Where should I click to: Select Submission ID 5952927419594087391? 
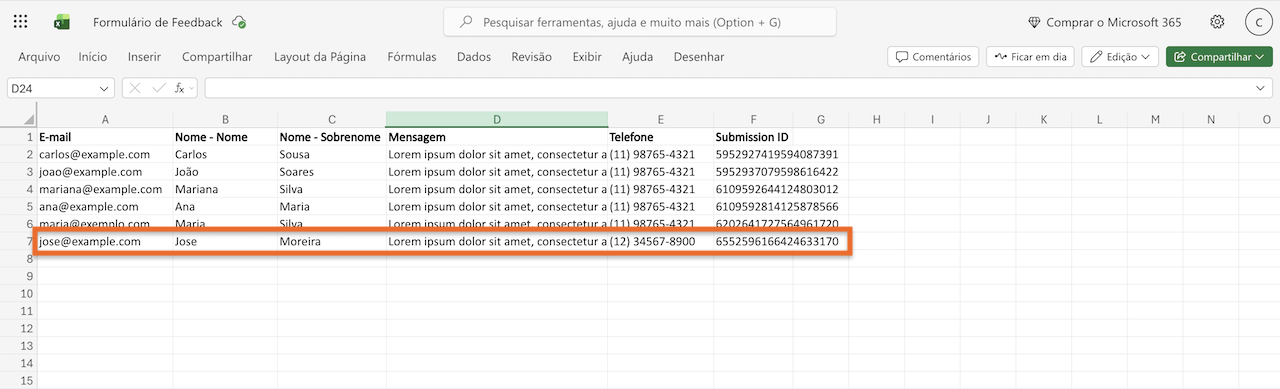pyautogui.click(x=777, y=155)
